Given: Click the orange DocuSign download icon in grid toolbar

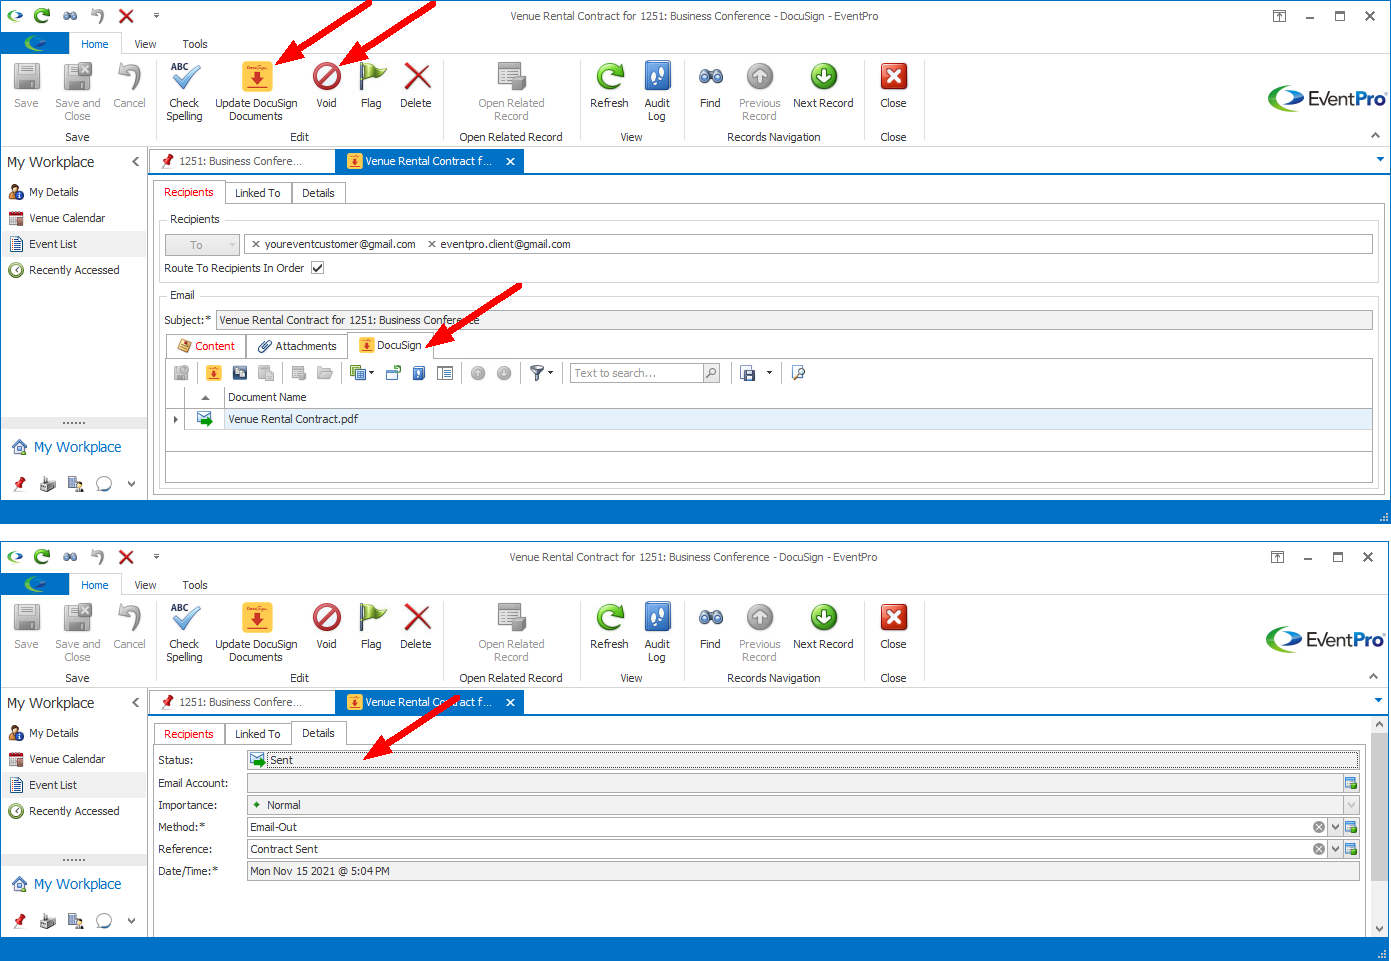Looking at the screenshot, I should 214,373.
